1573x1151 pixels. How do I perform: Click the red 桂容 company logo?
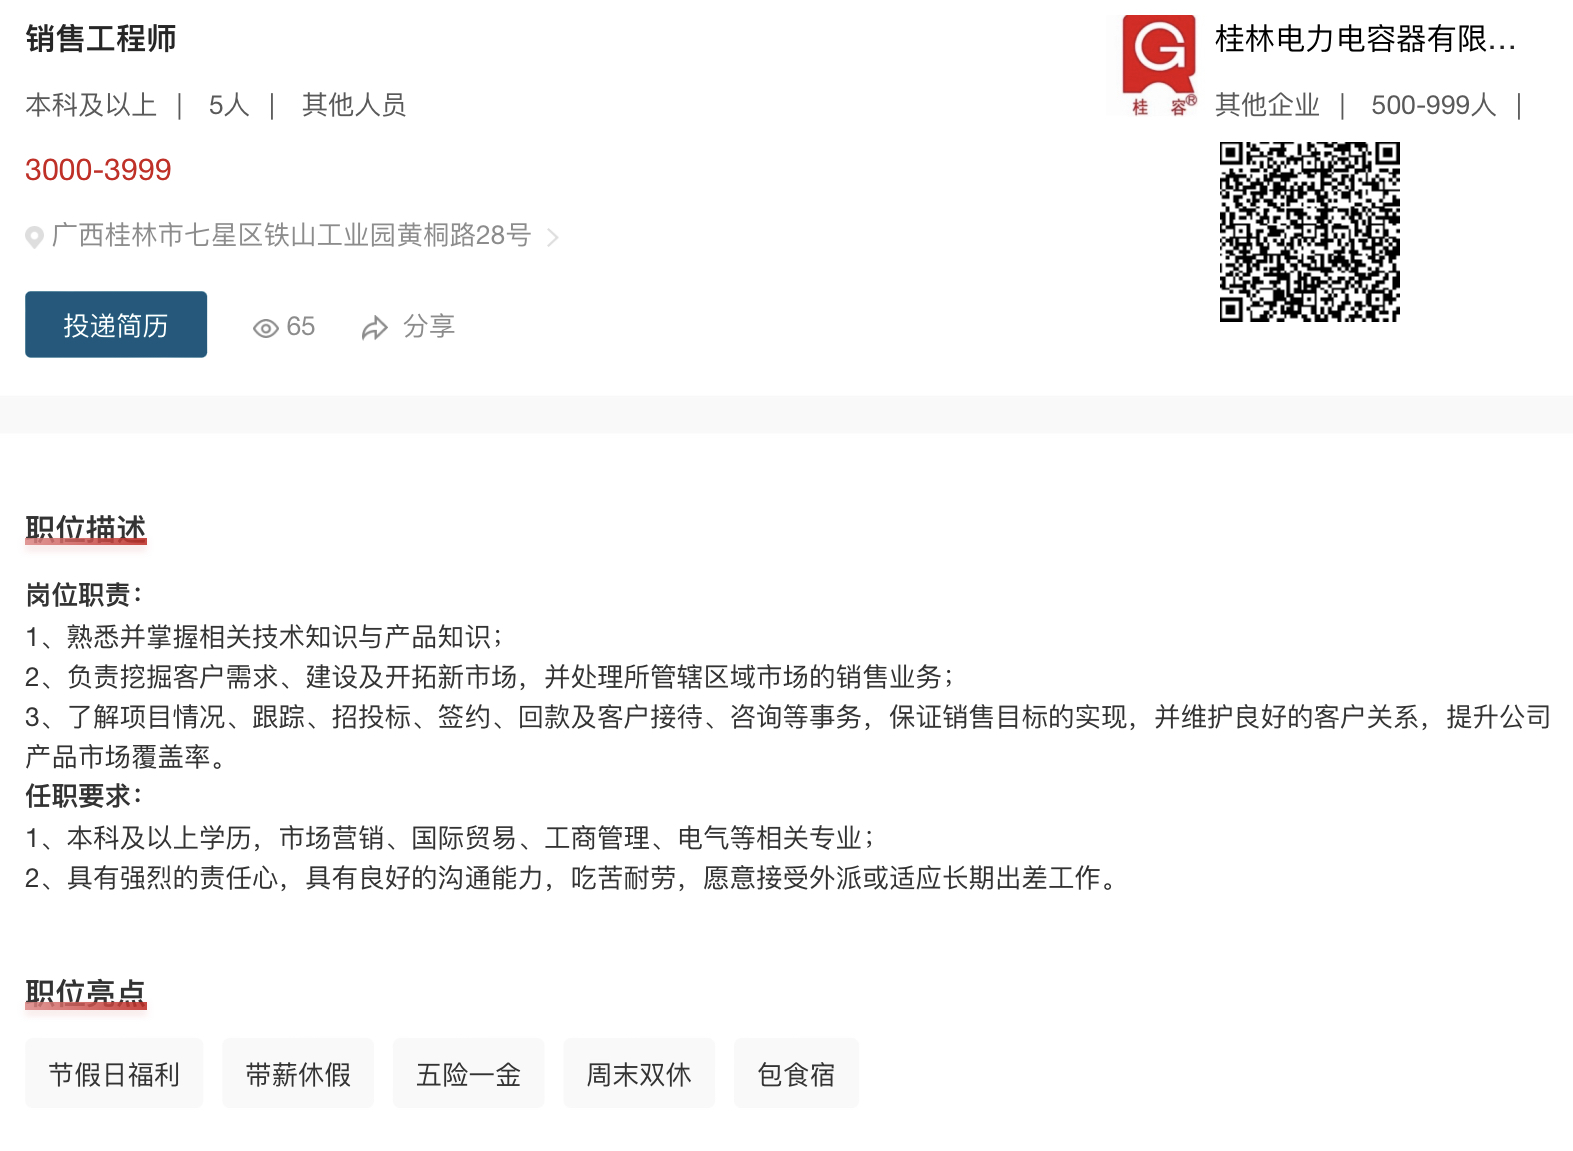pos(1159,66)
